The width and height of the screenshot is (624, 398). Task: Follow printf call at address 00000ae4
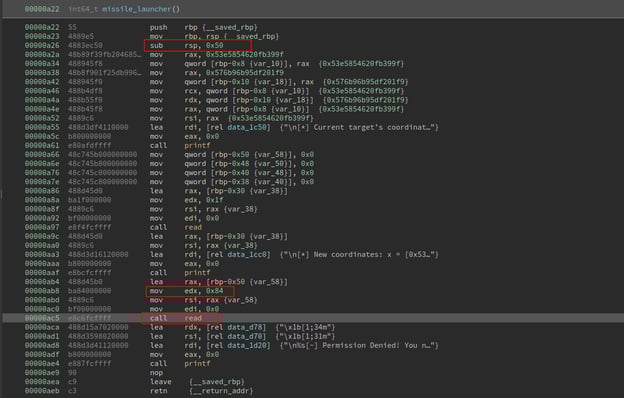pyautogui.click(x=197, y=363)
